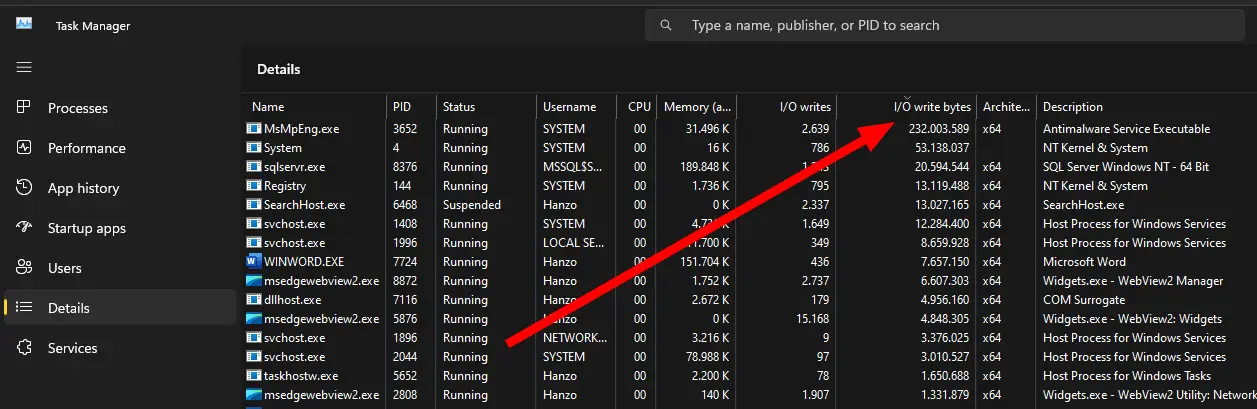Click the WINWORD.EXE Word icon
The height and width of the screenshot is (409, 1257).
coord(253,262)
